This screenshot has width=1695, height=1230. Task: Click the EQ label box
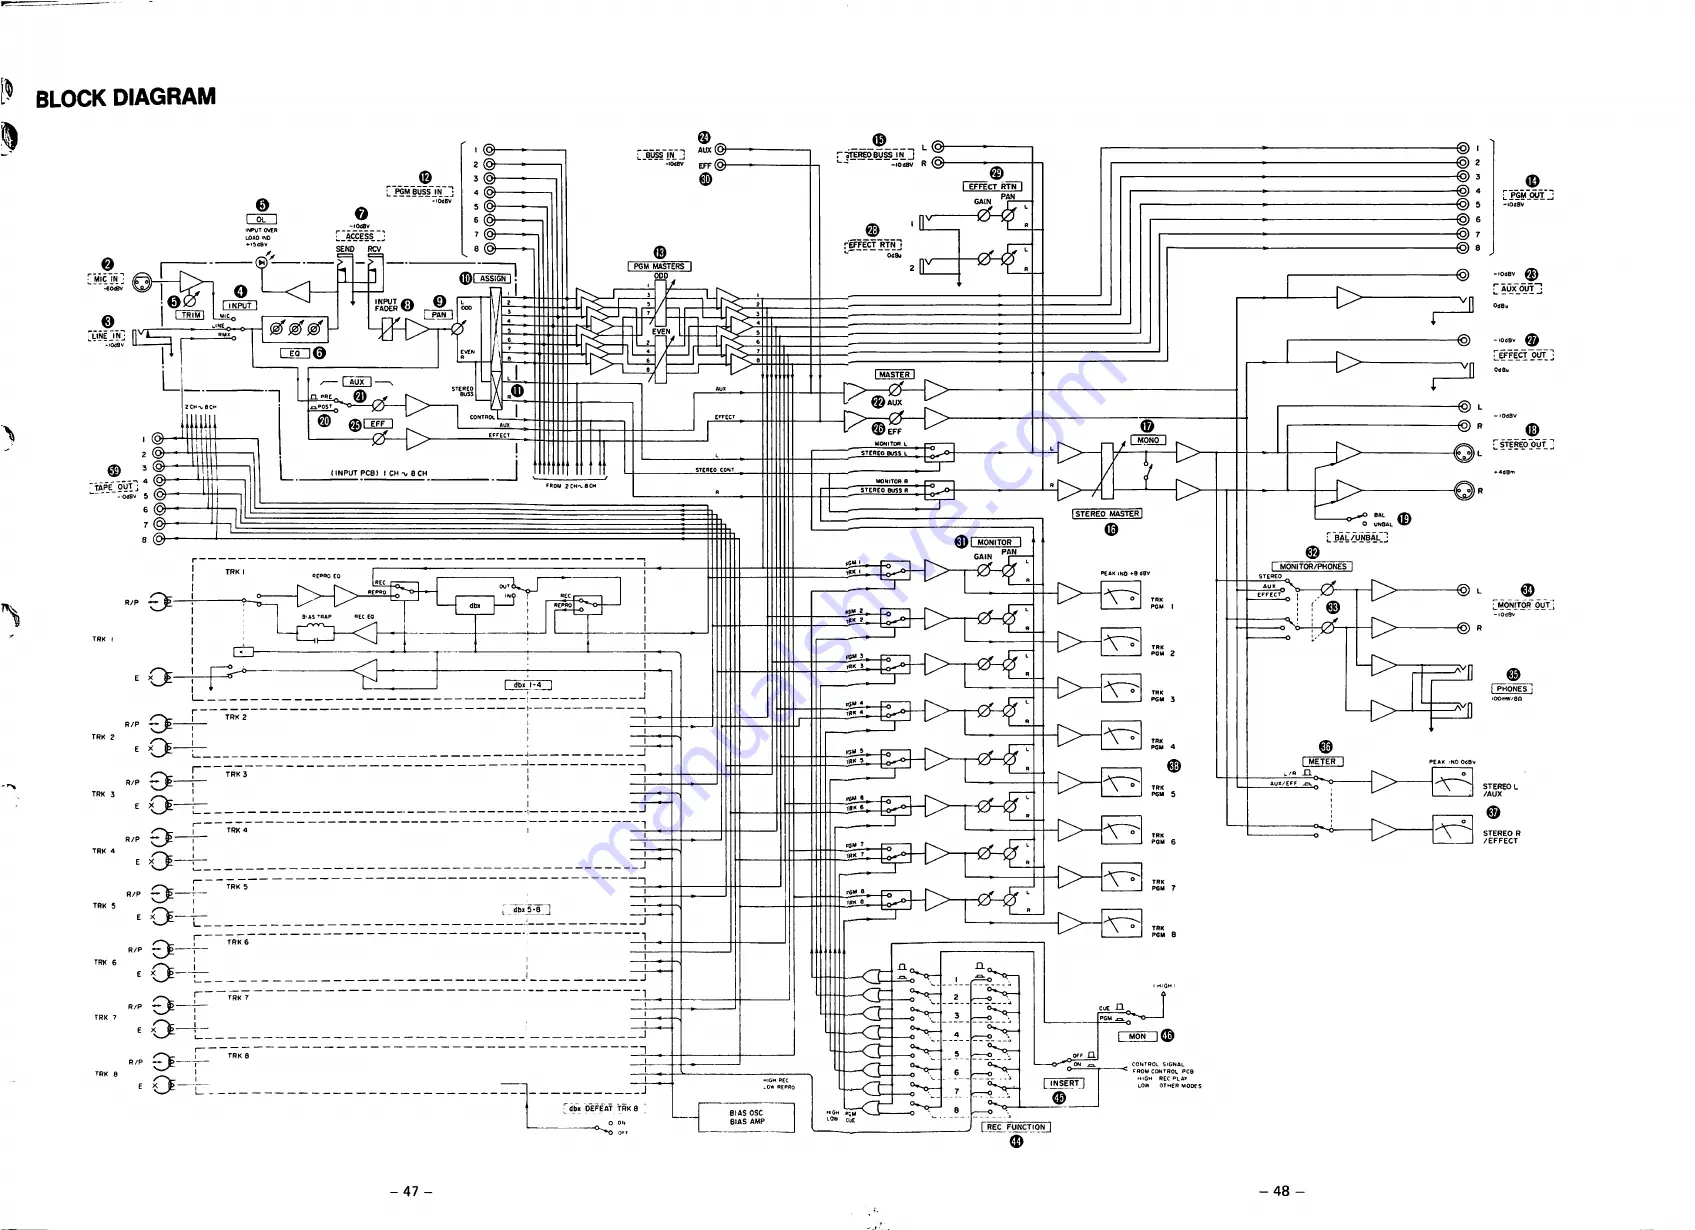click(x=295, y=353)
